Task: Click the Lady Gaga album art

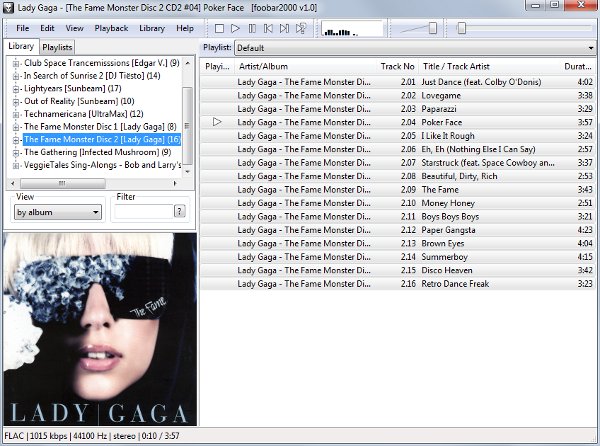Action: tap(100, 329)
